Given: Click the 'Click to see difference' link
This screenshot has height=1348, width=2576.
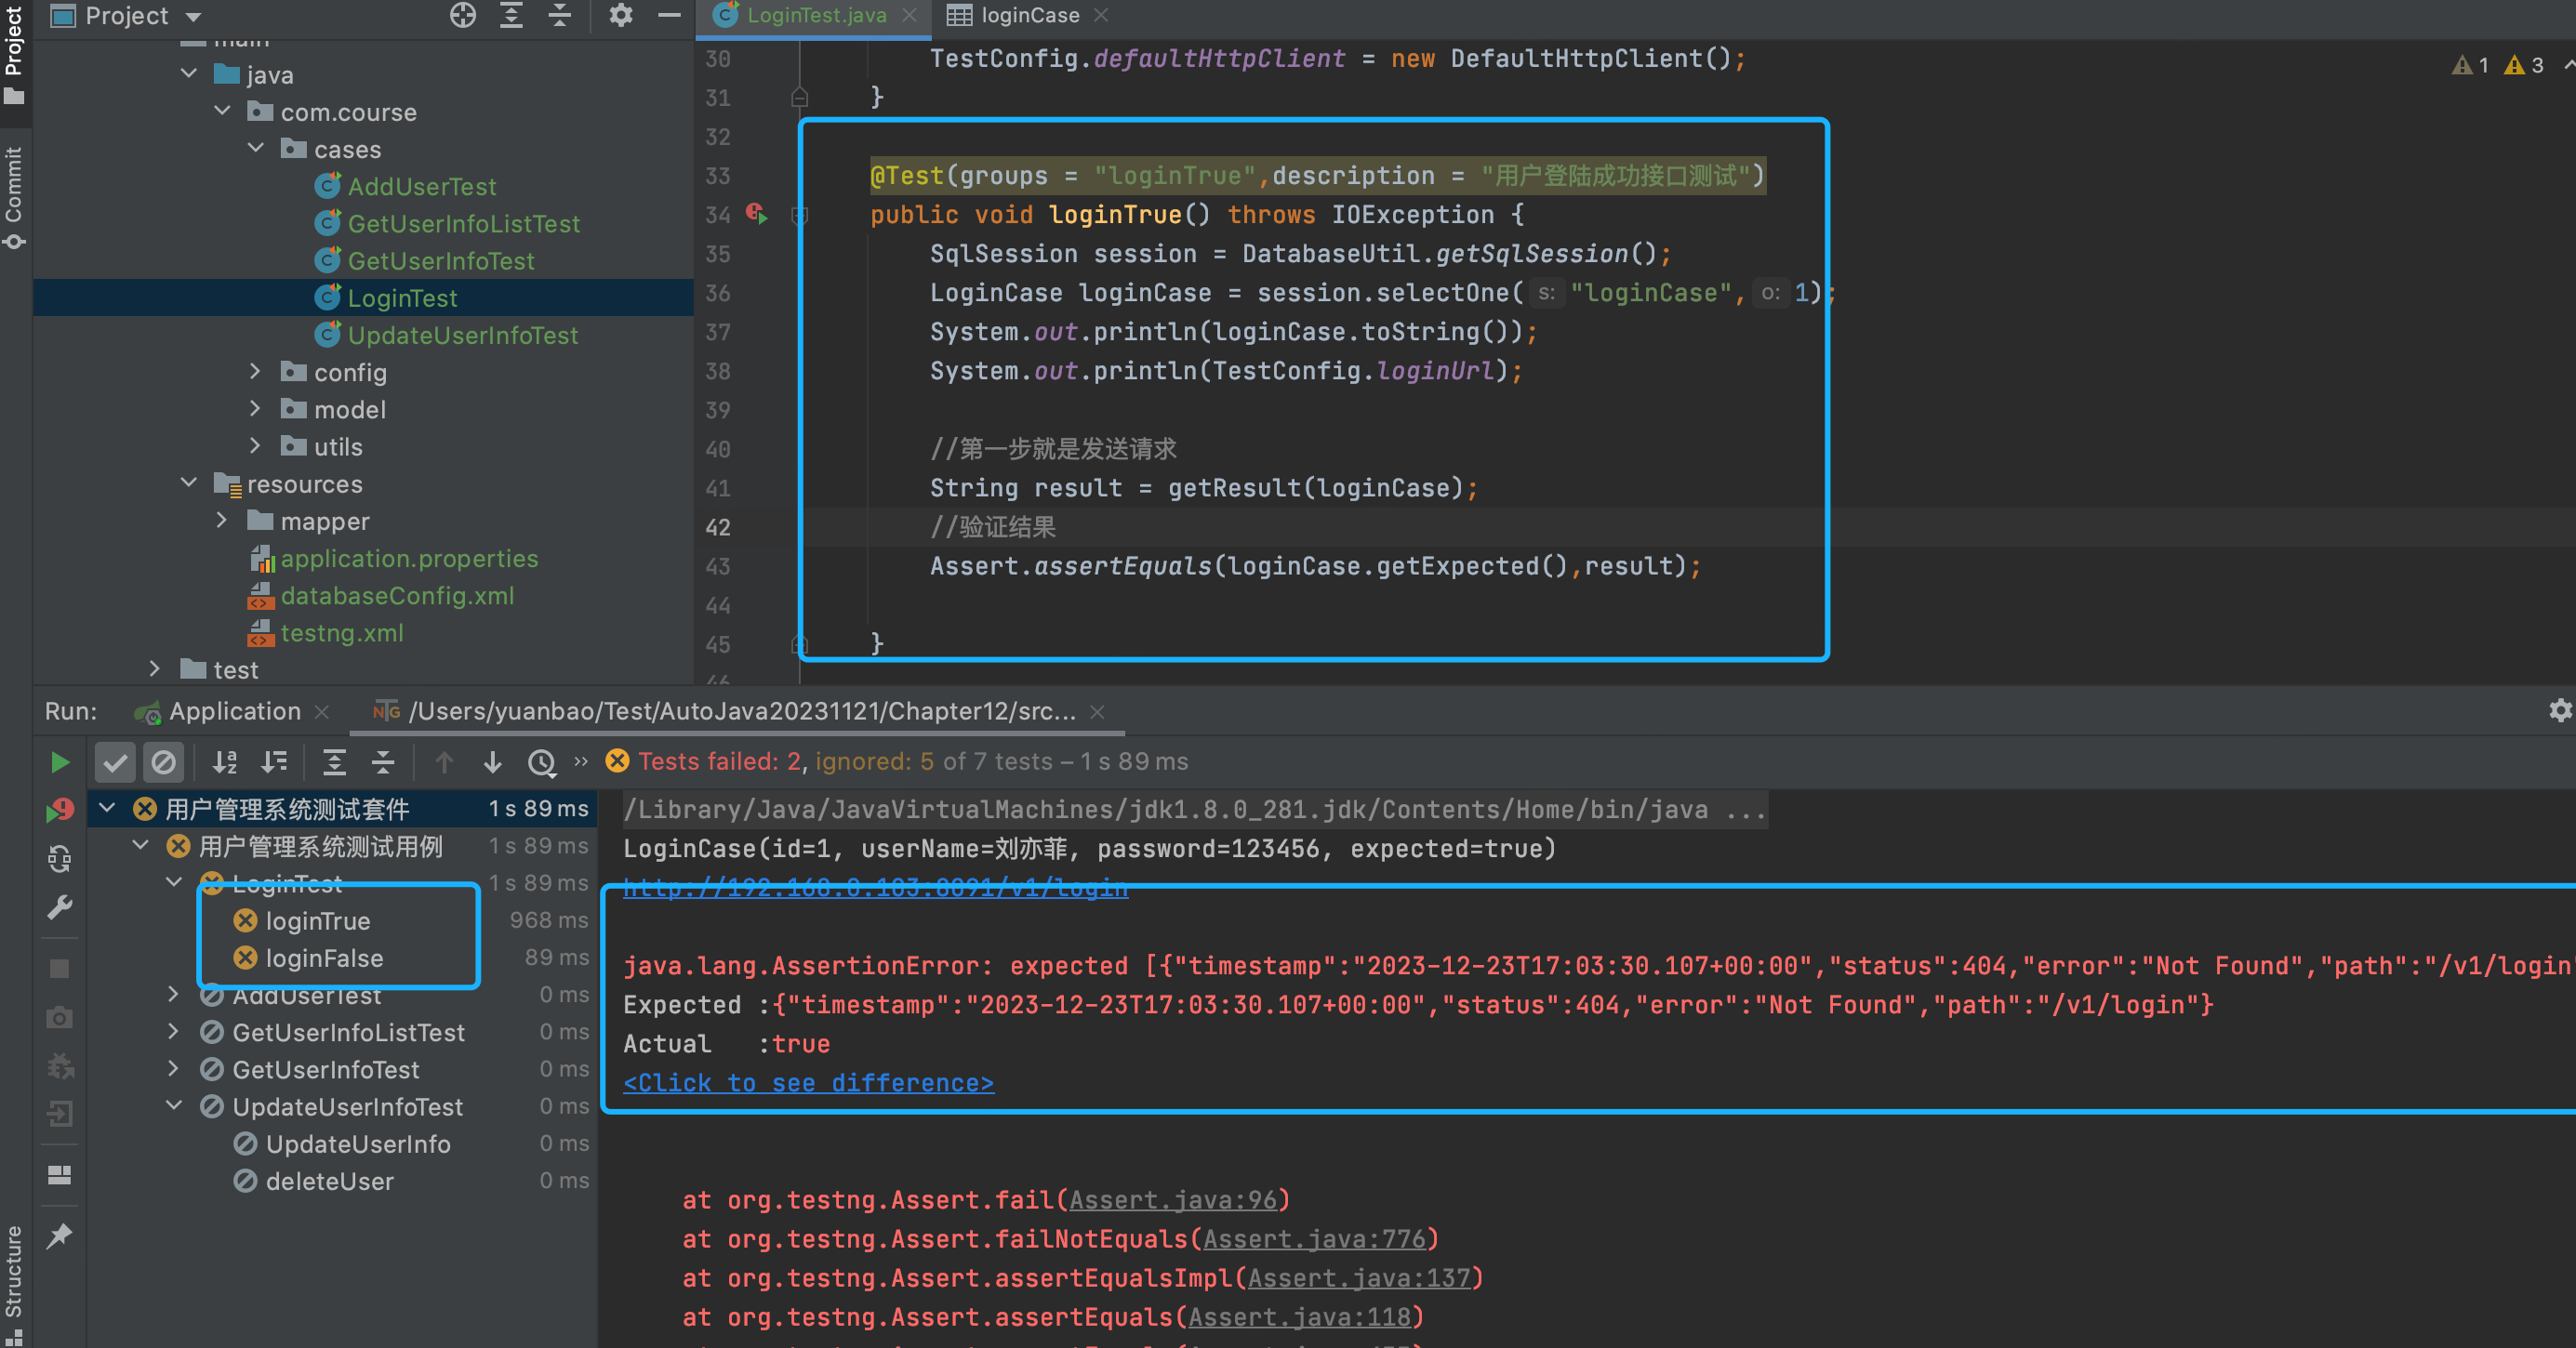Looking at the screenshot, I should (x=808, y=1083).
